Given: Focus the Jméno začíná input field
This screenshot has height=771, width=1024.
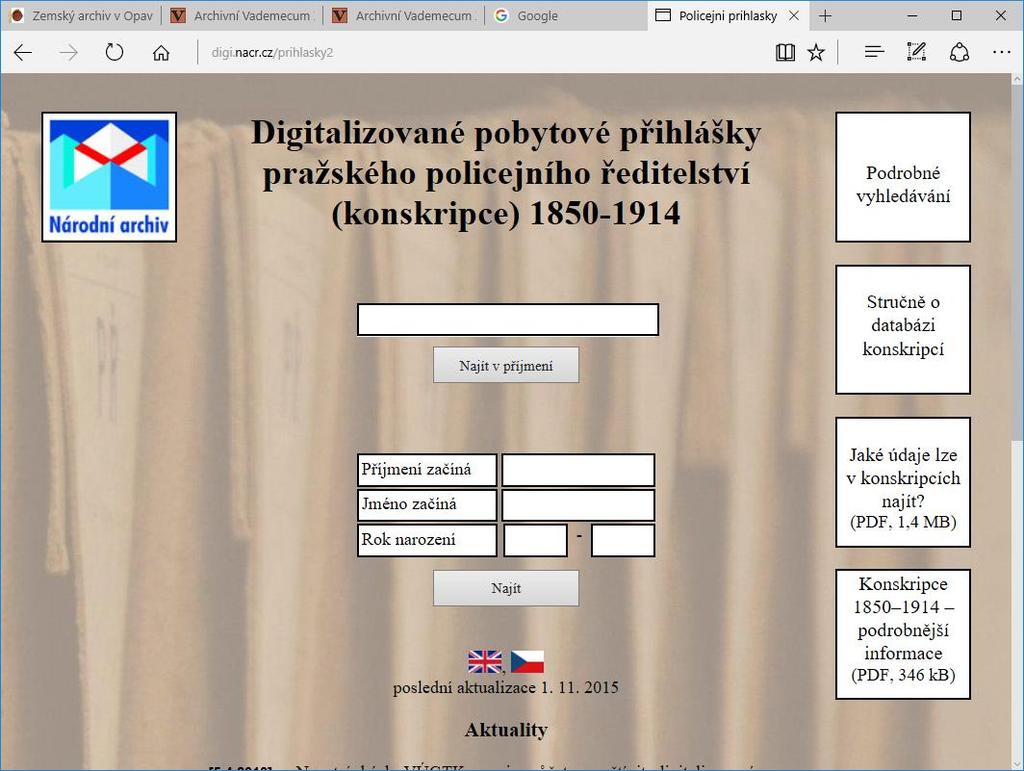Looking at the screenshot, I should (x=578, y=505).
